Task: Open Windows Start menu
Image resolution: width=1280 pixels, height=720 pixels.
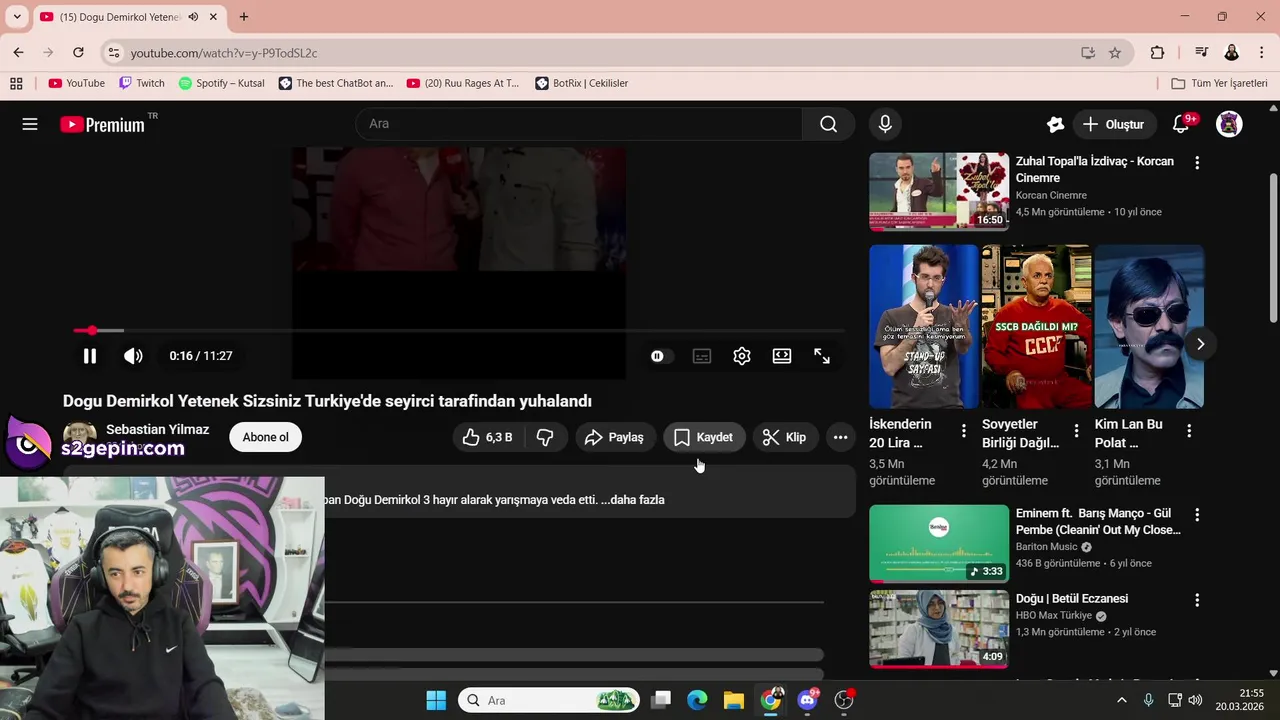Action: tap(436, 700)
